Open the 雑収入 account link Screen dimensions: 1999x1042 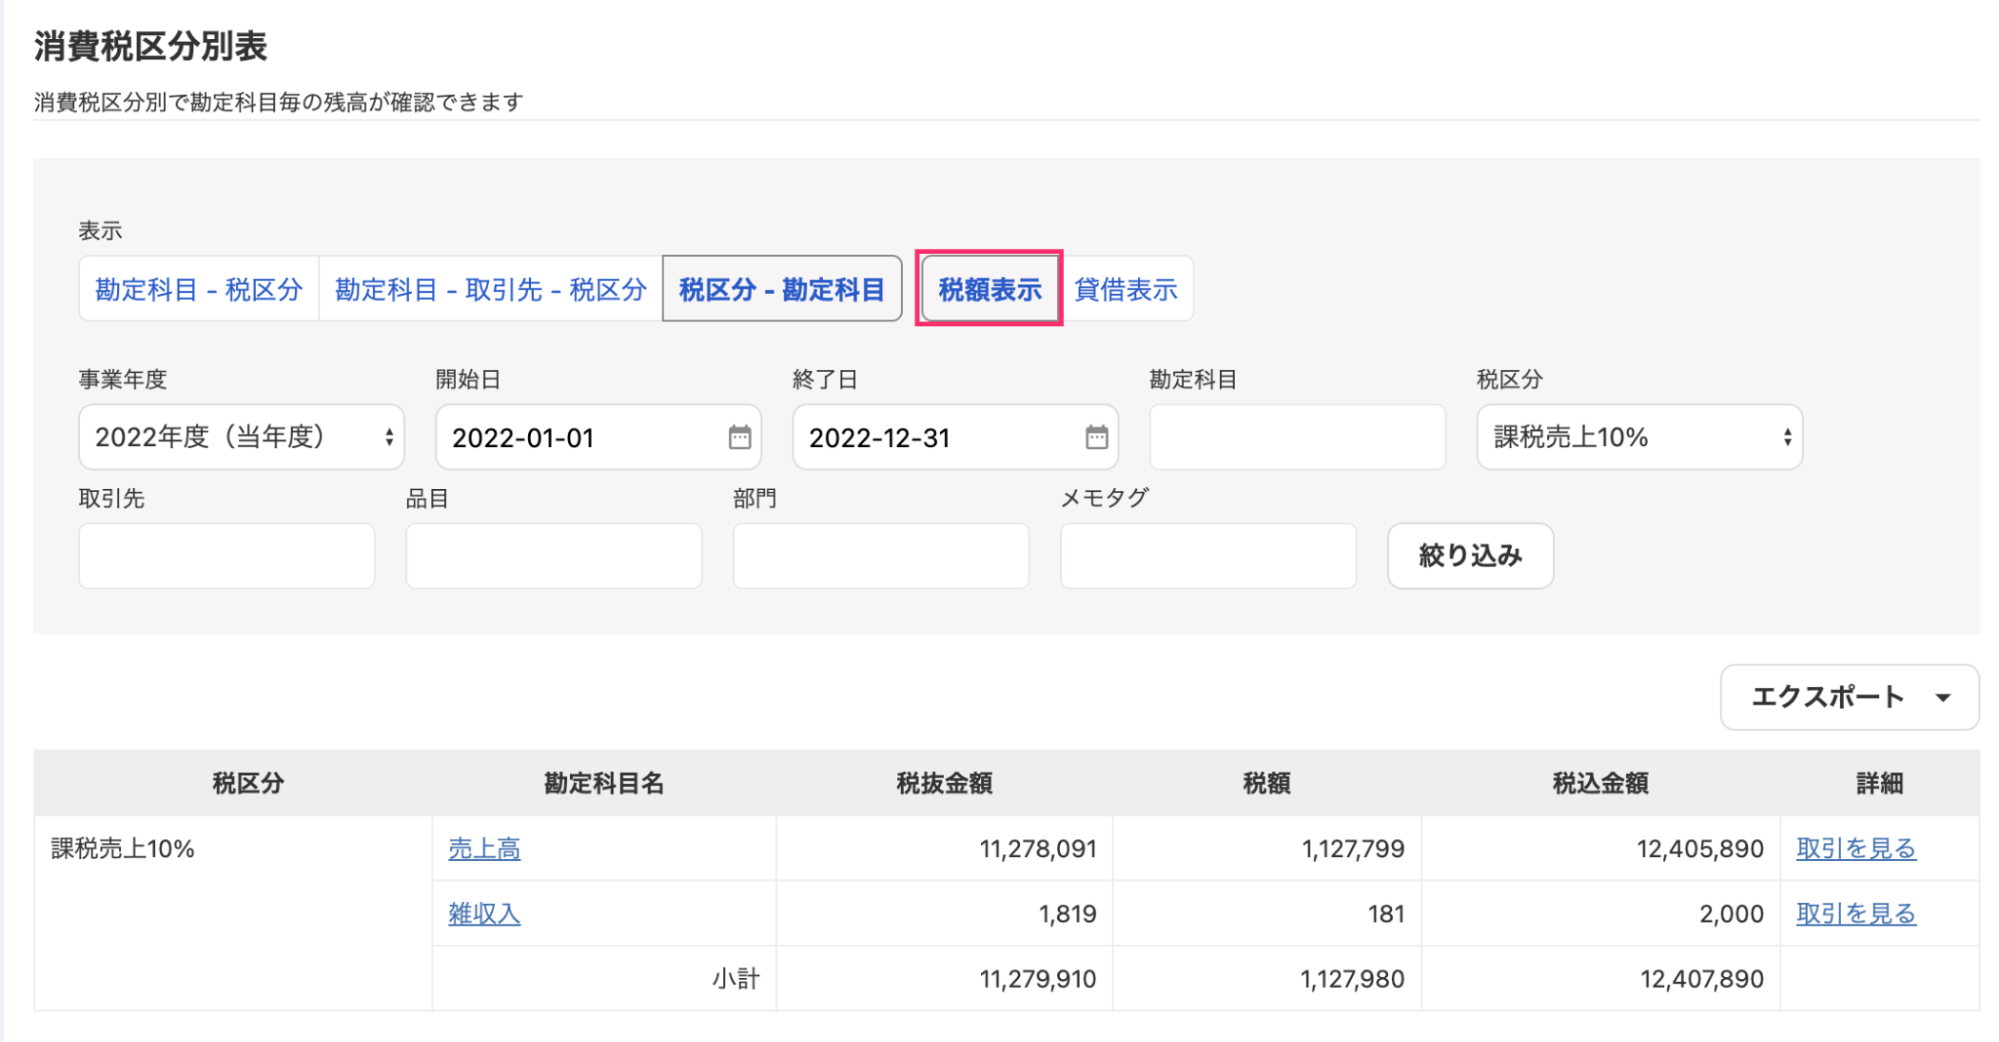pos(484,914)
